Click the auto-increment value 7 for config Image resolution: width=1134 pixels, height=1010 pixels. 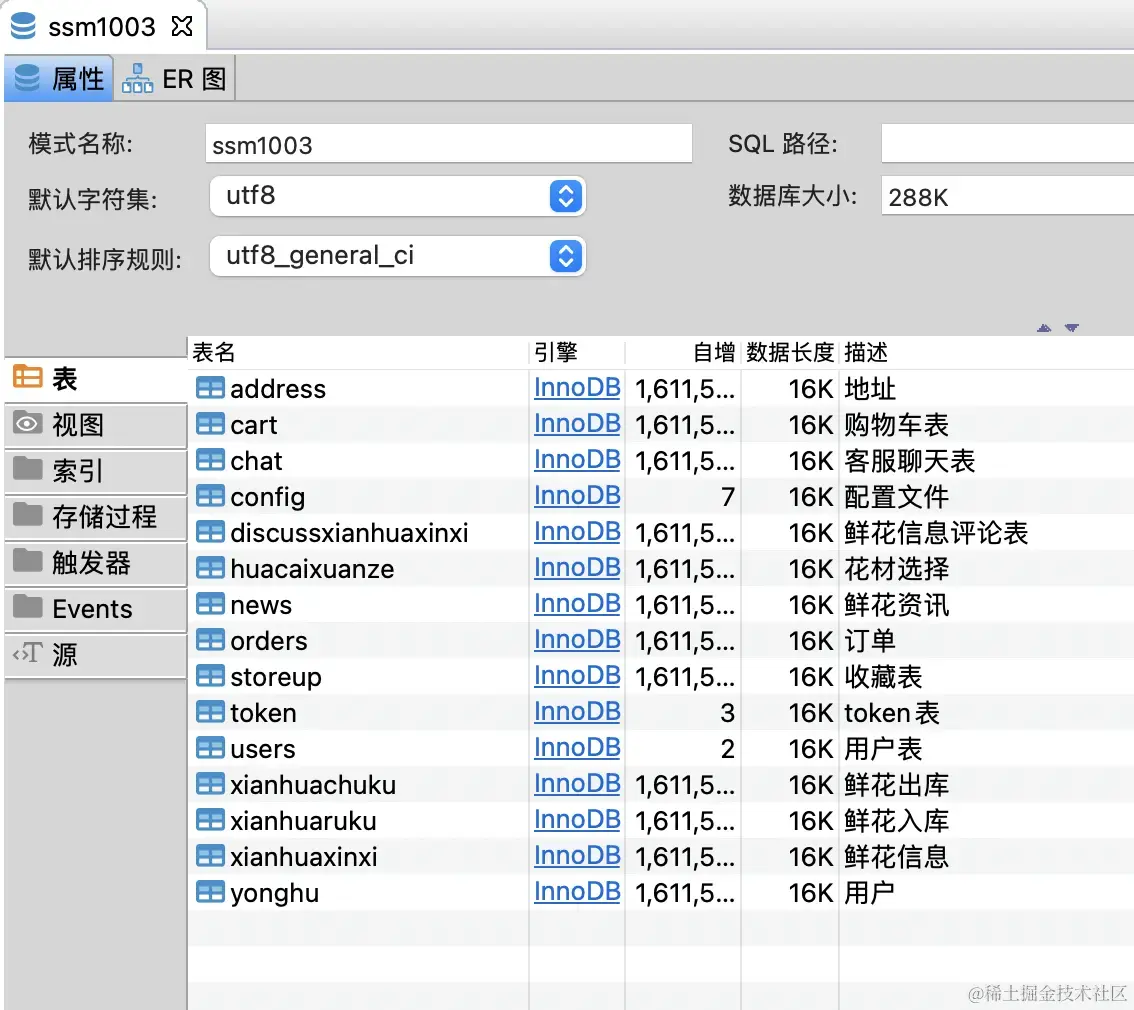[728, 497]
